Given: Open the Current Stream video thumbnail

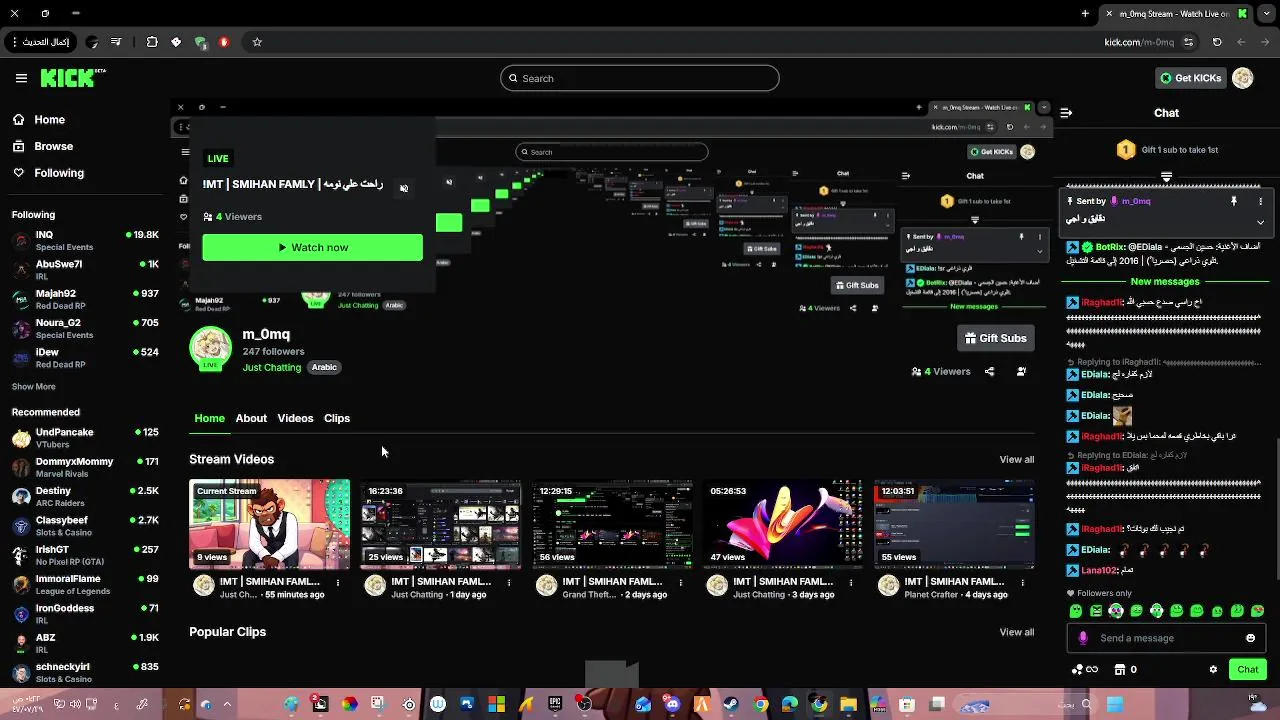Looking at the screenshot, I should (x=270, y=524).
